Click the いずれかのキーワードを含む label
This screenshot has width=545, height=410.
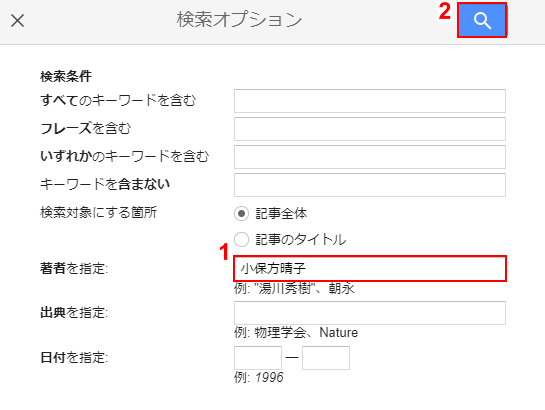(124, 156)
